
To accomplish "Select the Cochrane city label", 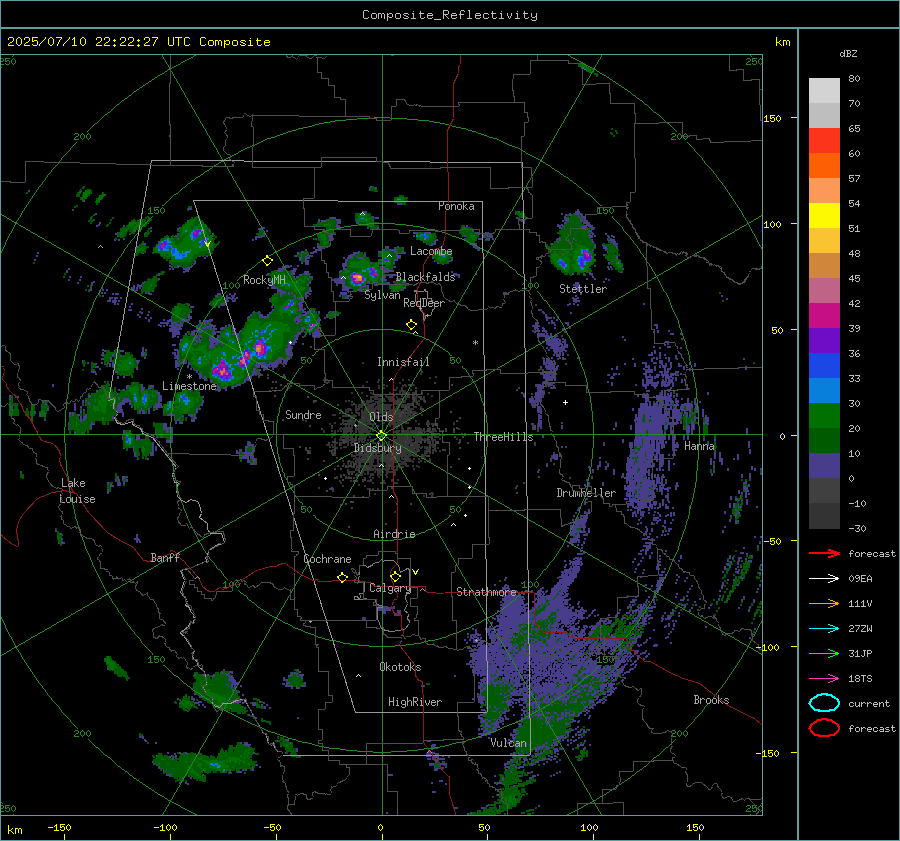I will [327, 559].
